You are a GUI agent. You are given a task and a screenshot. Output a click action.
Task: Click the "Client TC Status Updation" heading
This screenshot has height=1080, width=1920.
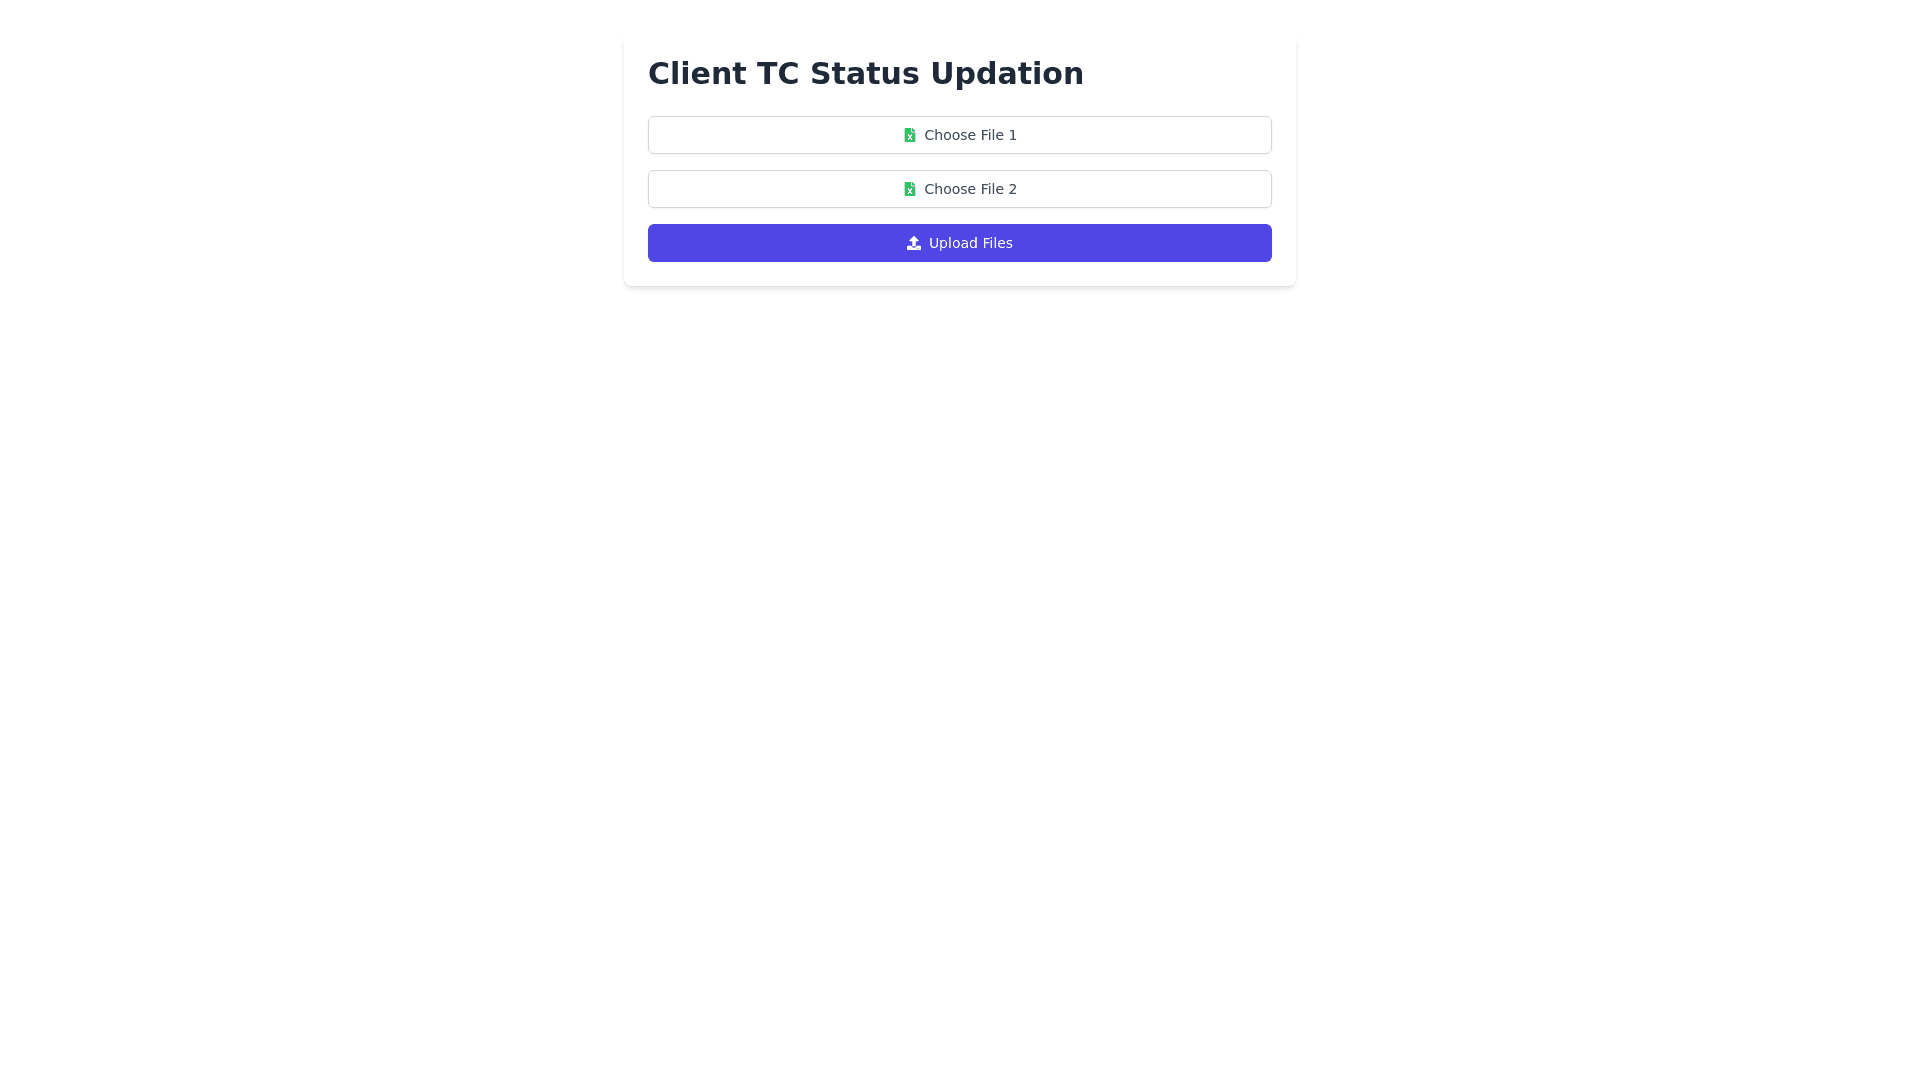coord(865,73)
